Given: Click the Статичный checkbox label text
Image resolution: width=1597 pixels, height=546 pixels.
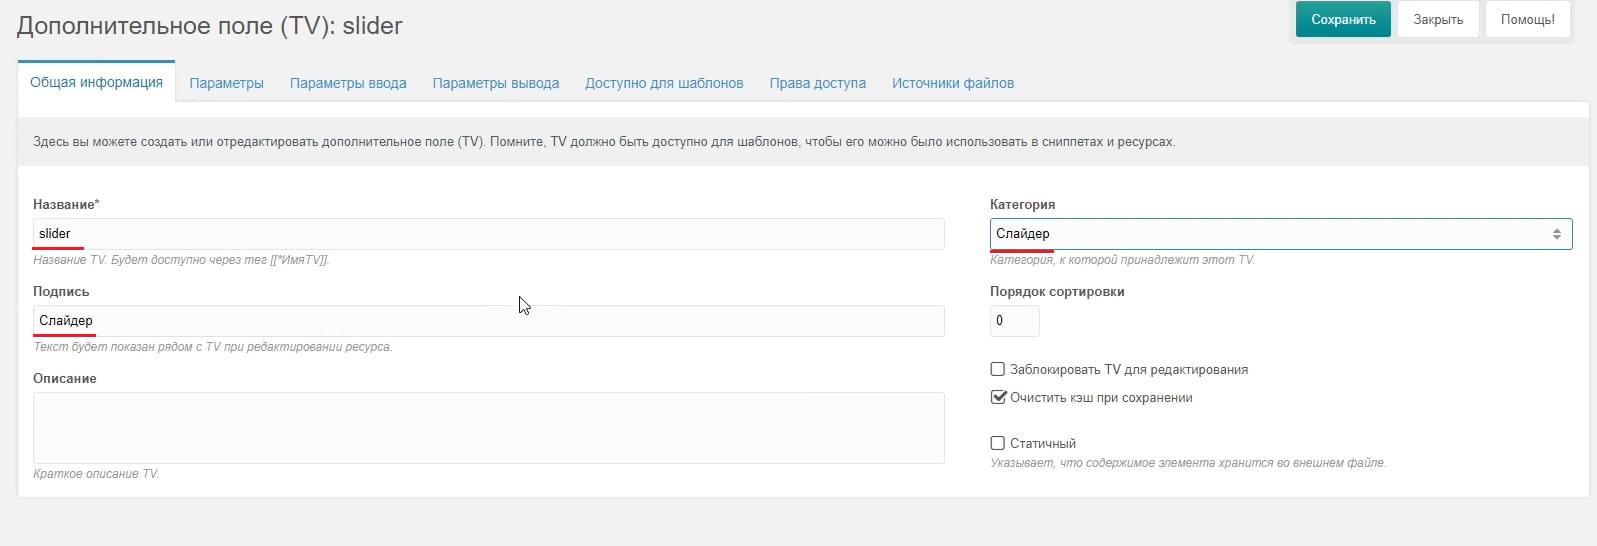Looking at the screenshot, I should 1043,443.
